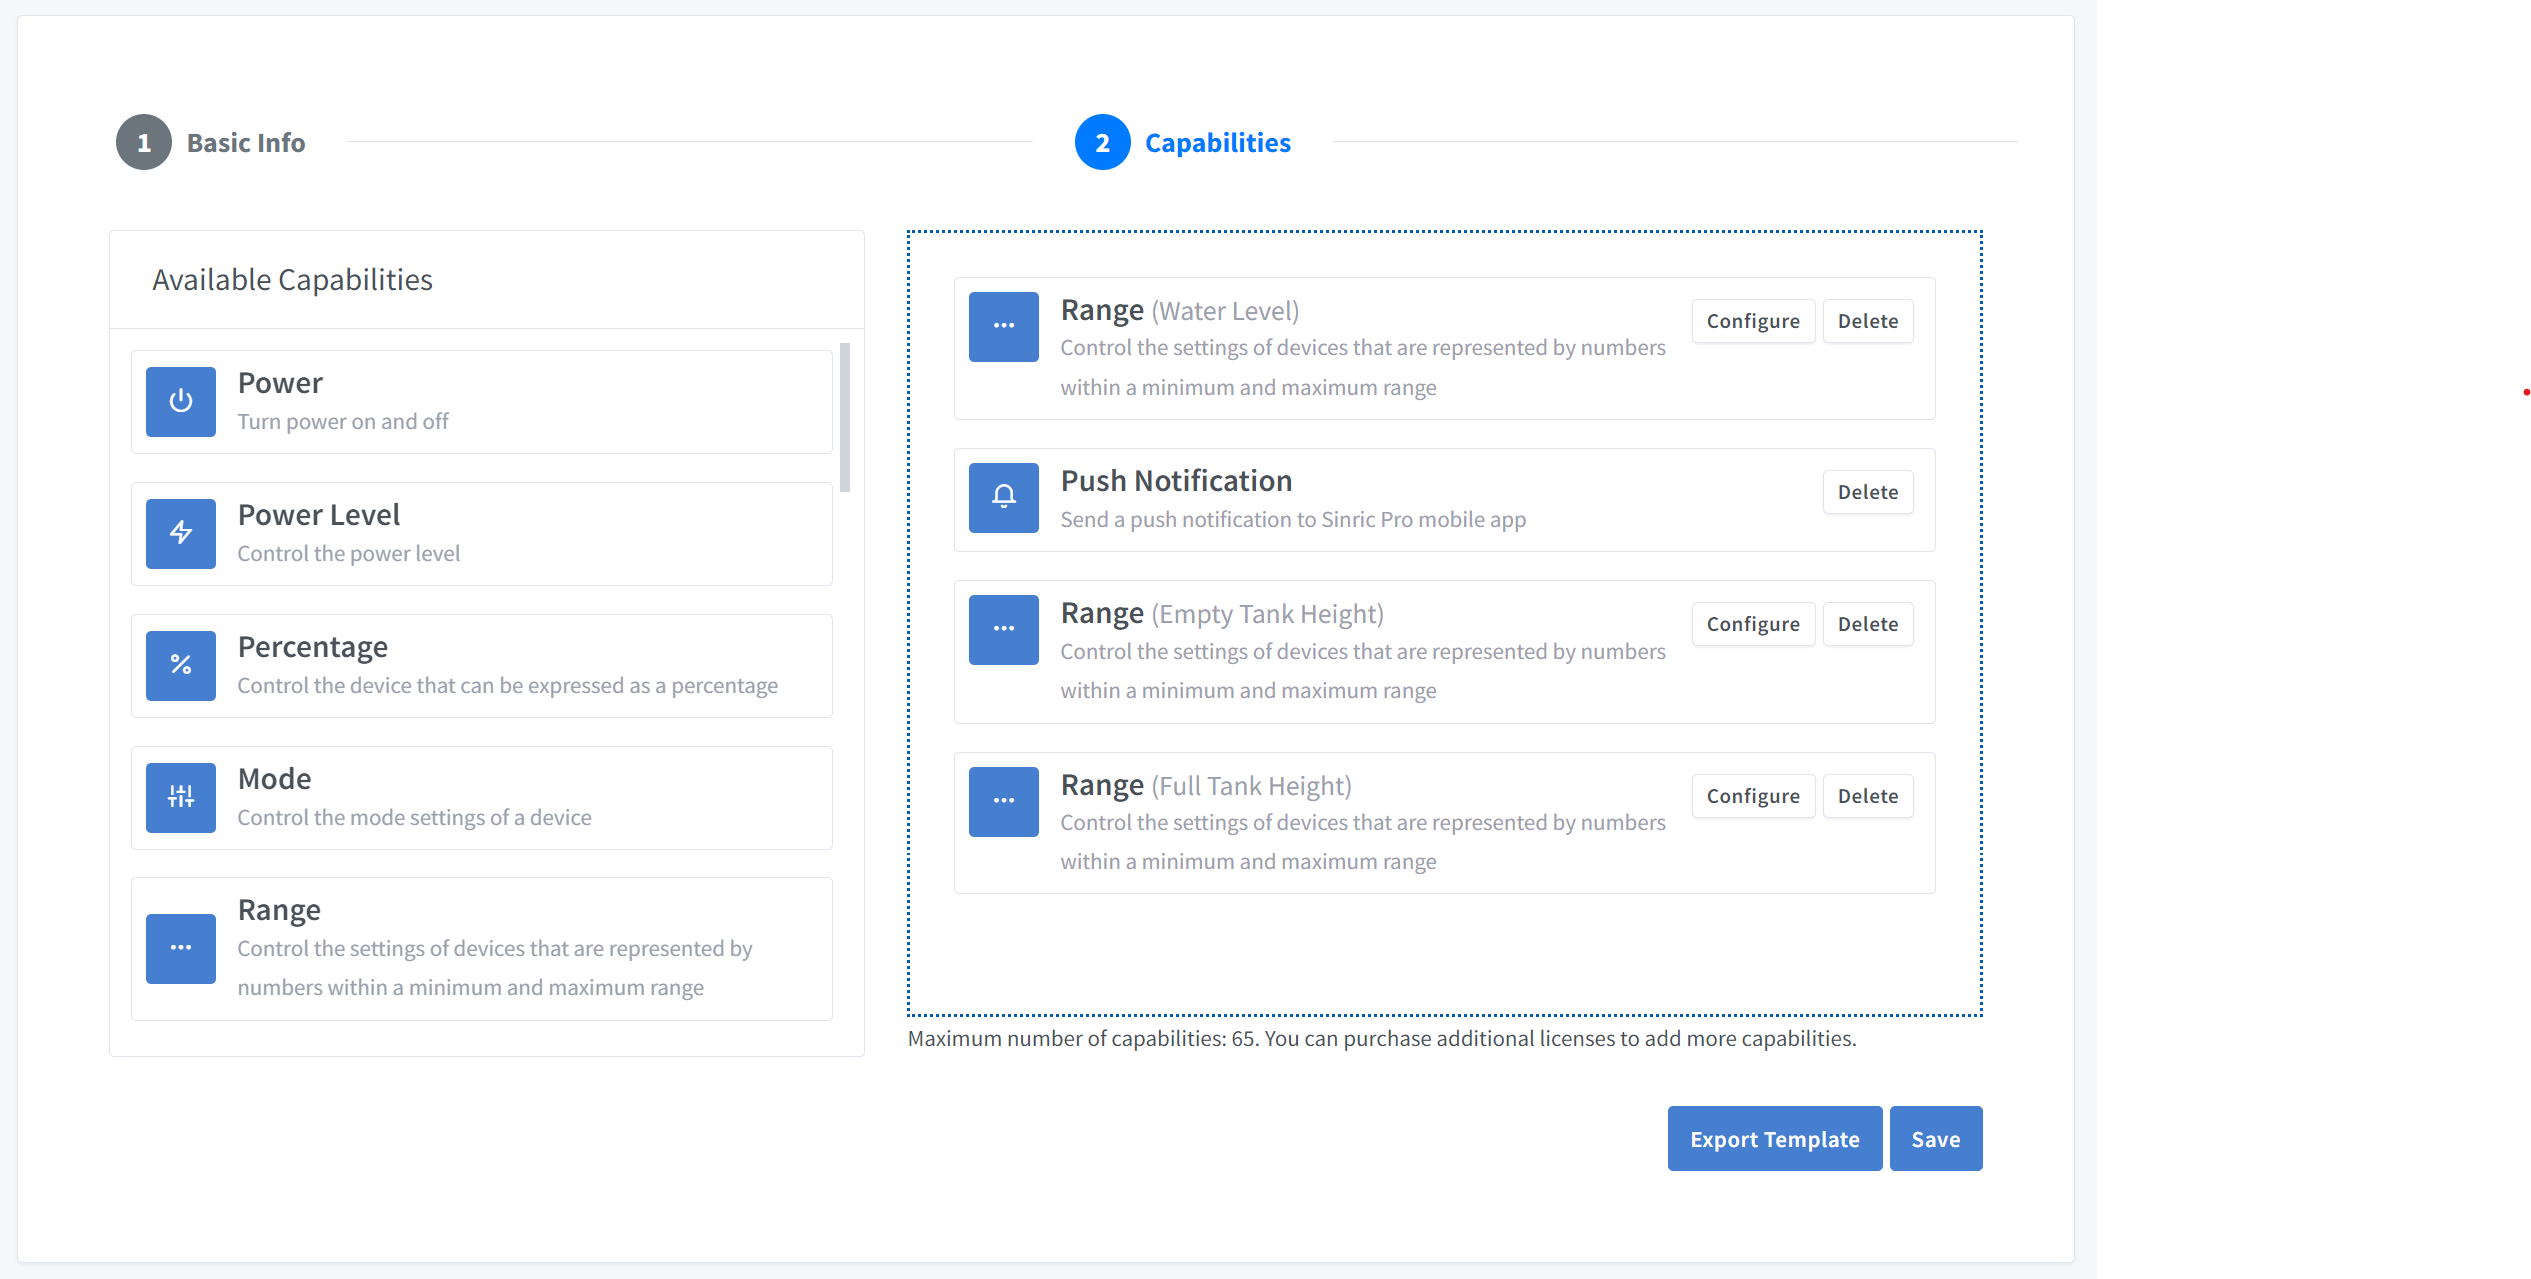Click the Power Level lightning bolt icon
This screenshot has height=1279, width=2531.
click(180, 533)
